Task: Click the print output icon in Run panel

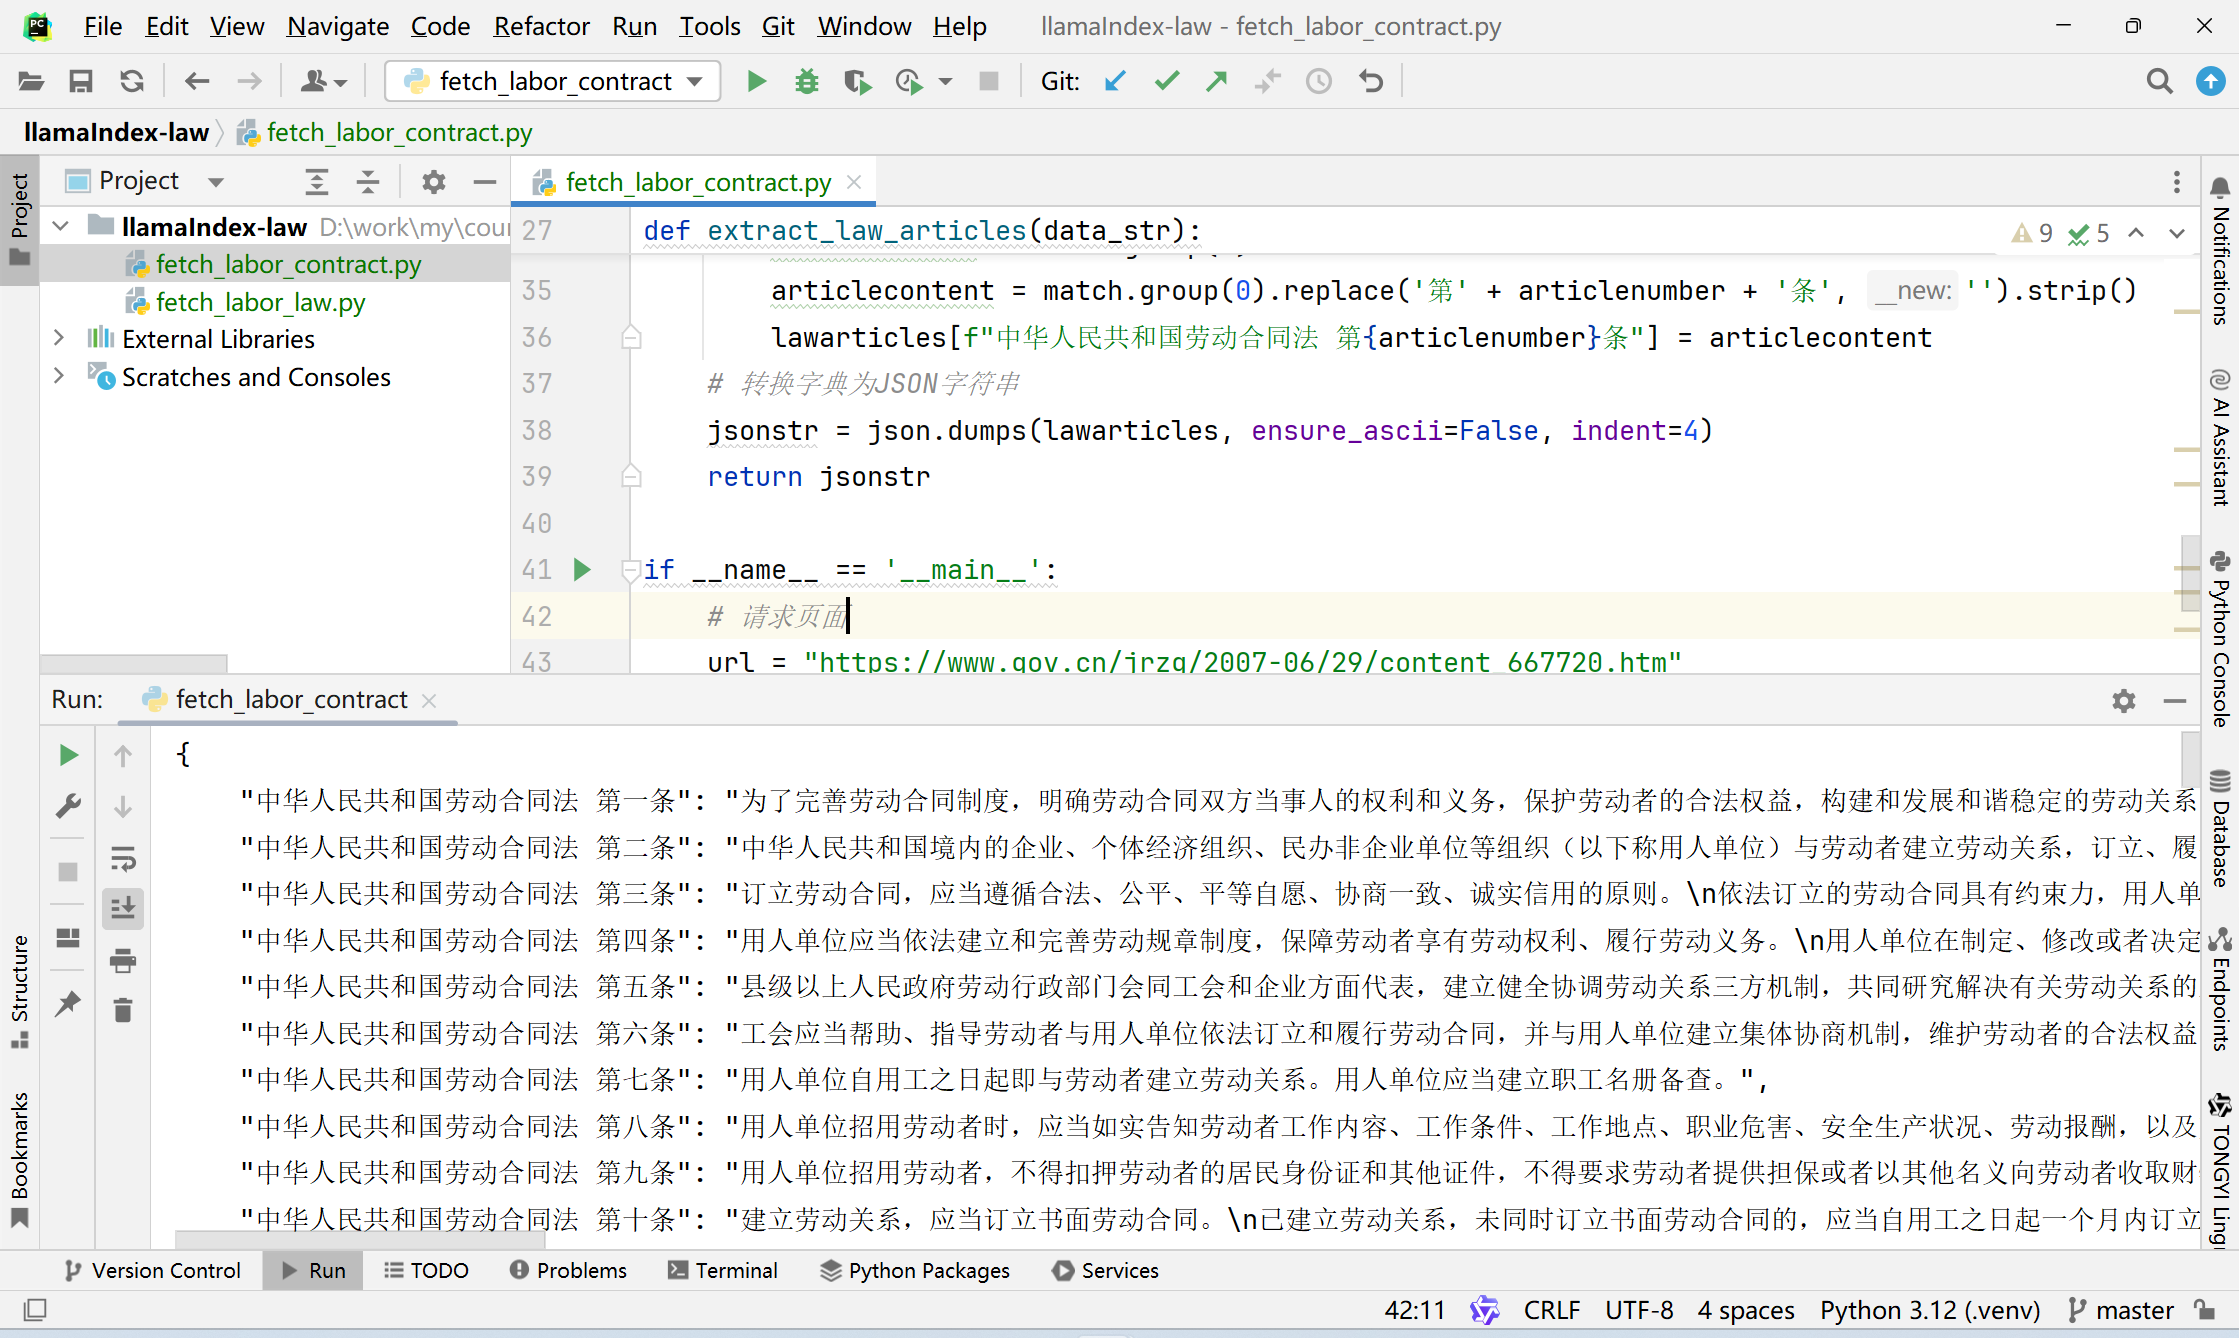Action: pyautogui.click(x=123, y=961)
